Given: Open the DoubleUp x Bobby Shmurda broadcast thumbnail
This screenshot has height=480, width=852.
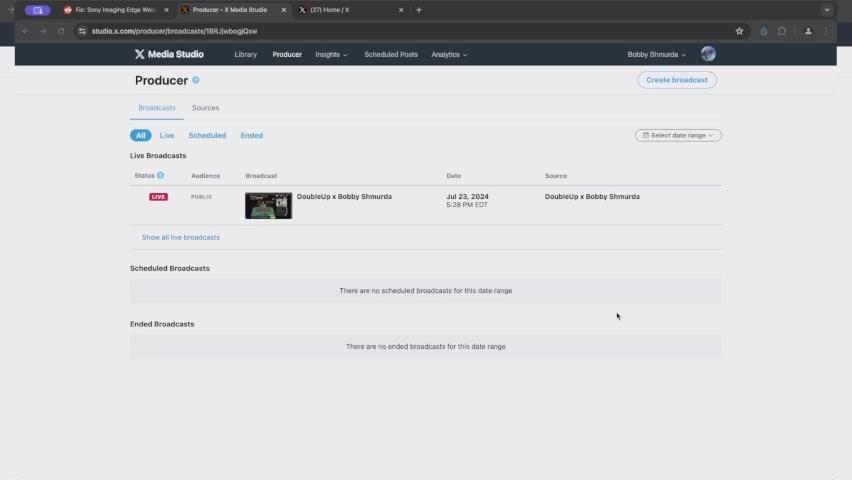Looking at the screenshot, I should point(268,205).
